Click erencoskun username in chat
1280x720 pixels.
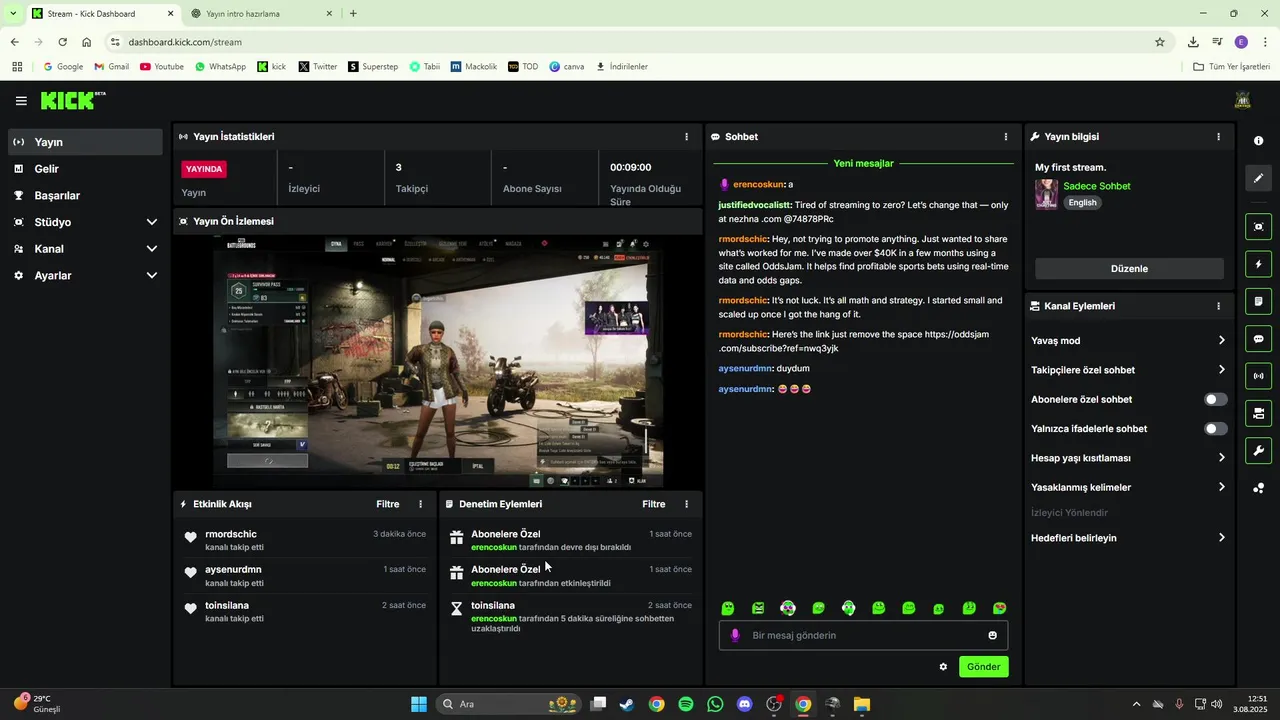759,184
